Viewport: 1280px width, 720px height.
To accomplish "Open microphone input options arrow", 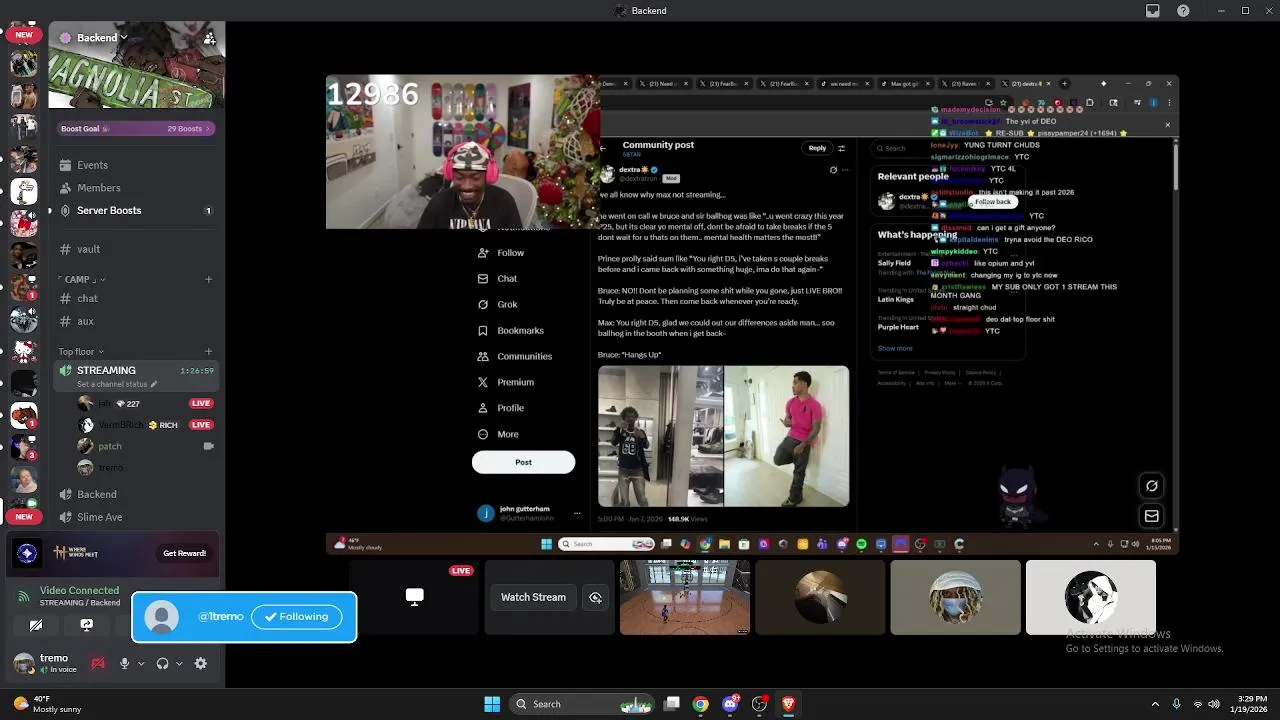I will (x=141, y=663).
